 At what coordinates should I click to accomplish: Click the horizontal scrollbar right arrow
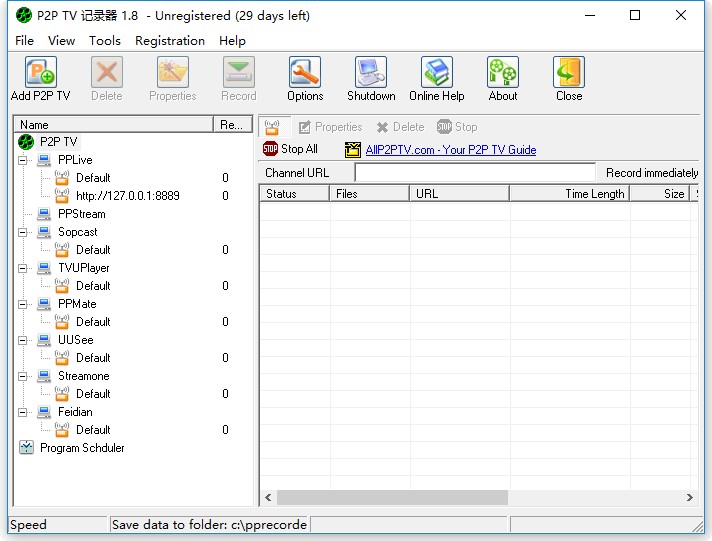(689, 497)
